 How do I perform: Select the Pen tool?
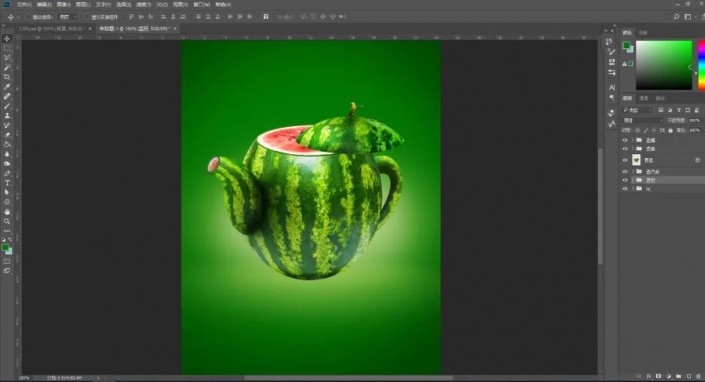point(7,173)
